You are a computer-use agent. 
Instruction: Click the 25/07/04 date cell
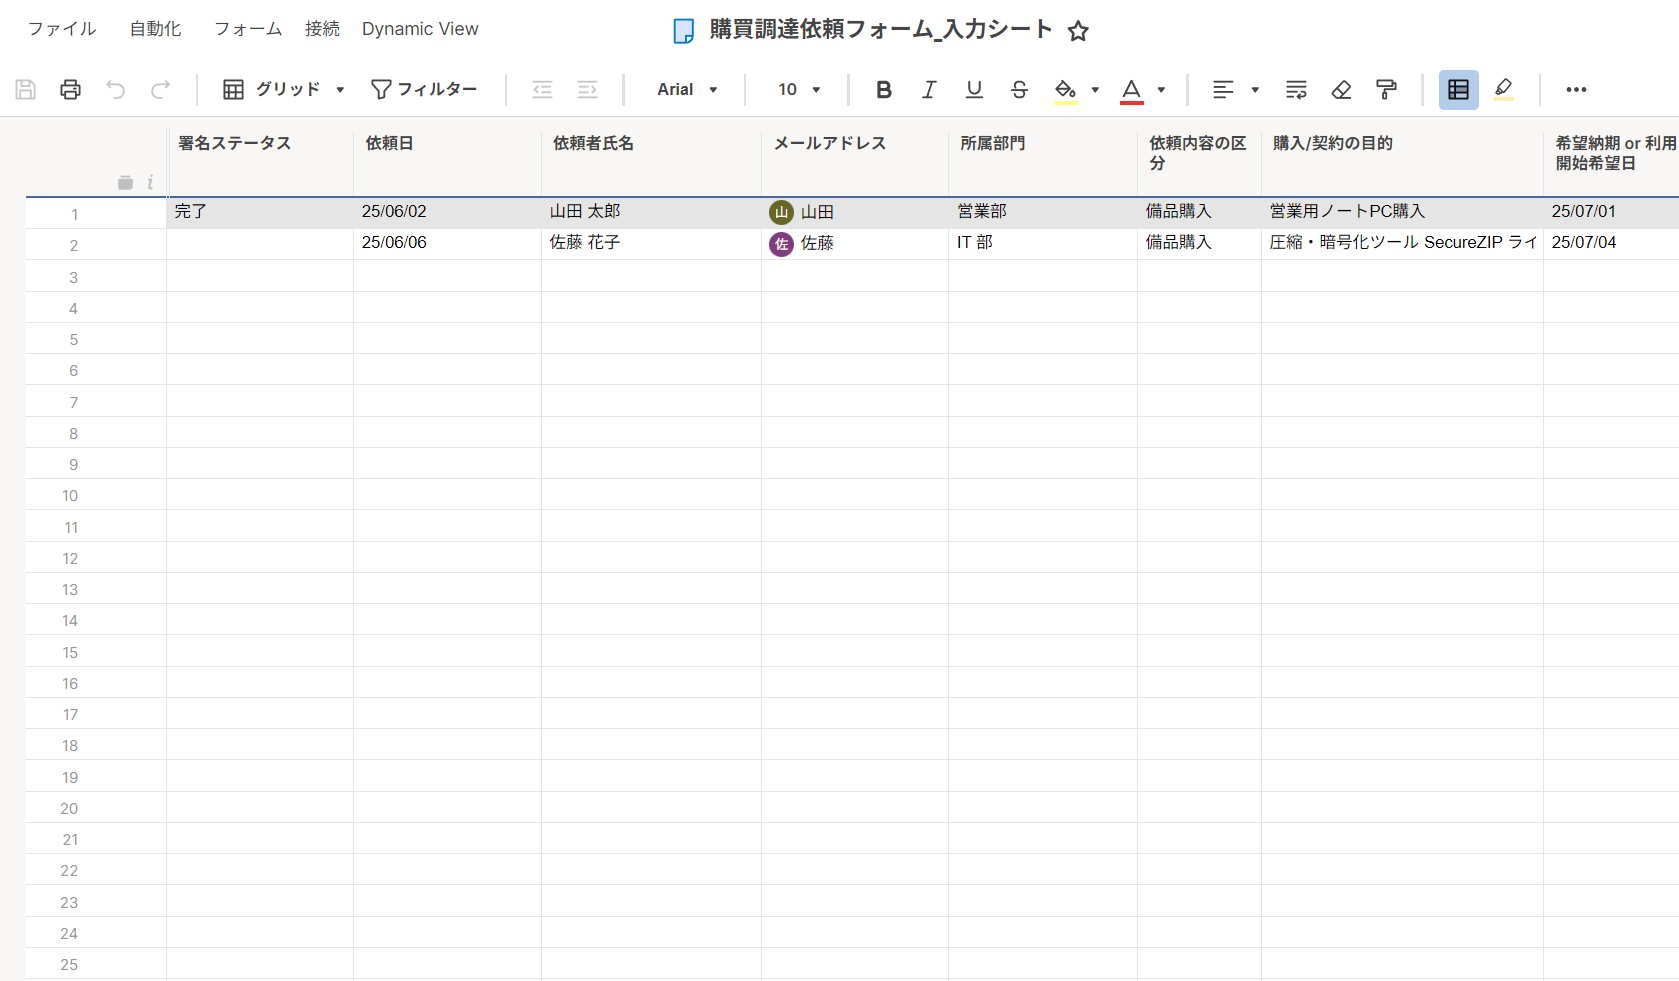point(1612,243)
